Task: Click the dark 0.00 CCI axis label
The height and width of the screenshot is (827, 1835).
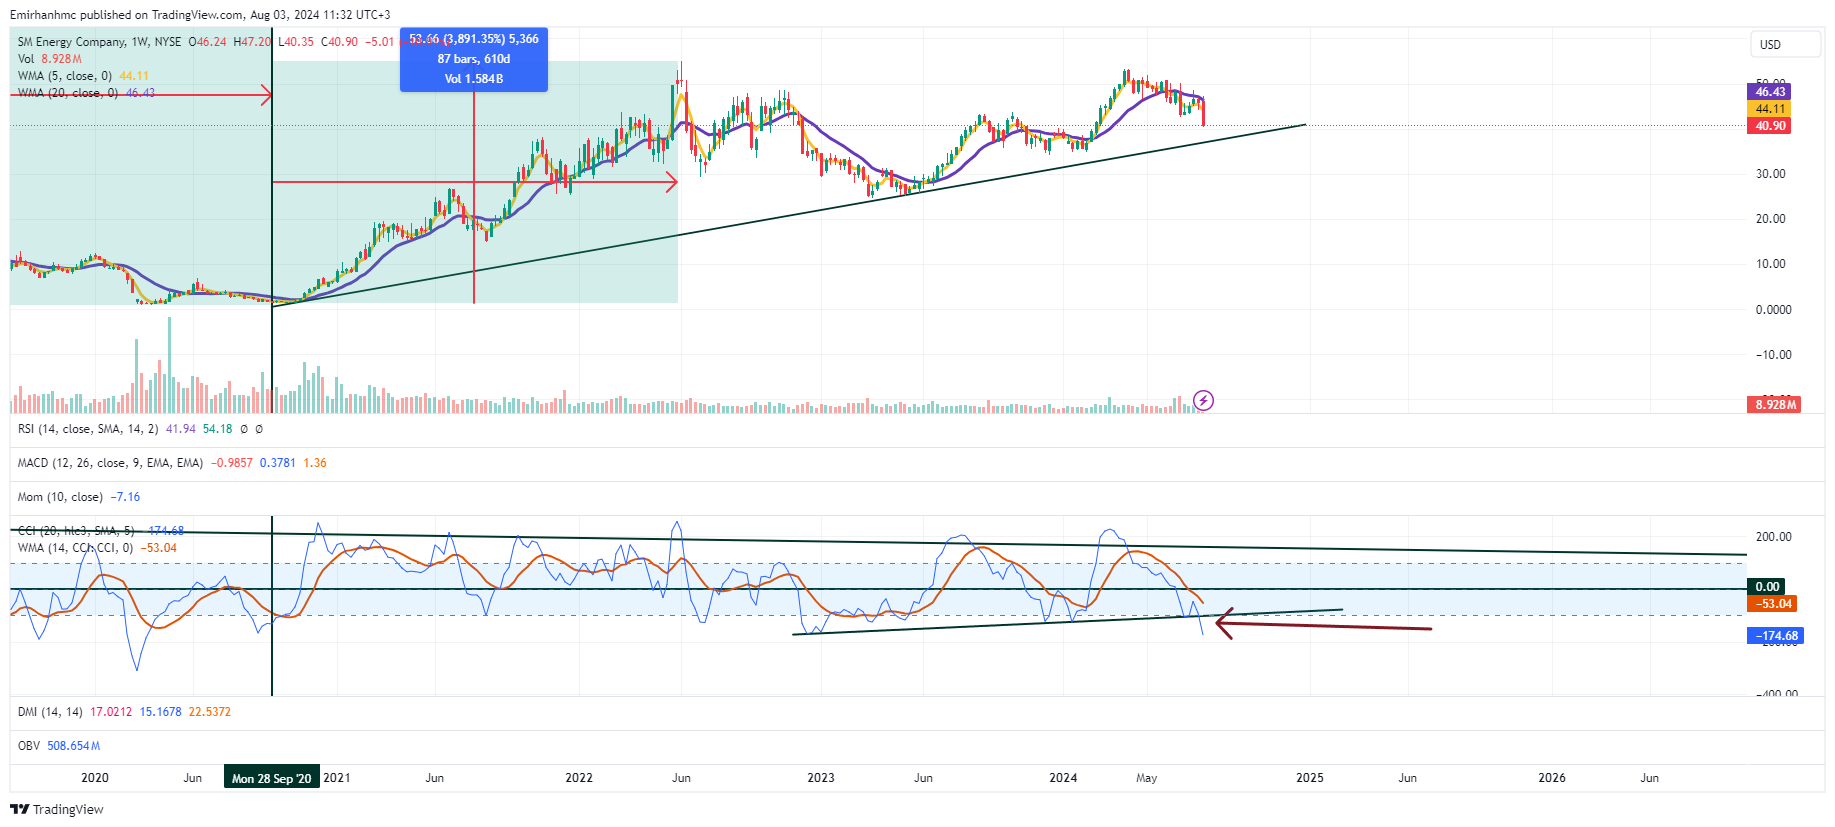Action: pyautogui.click(x=1766, y=587)
